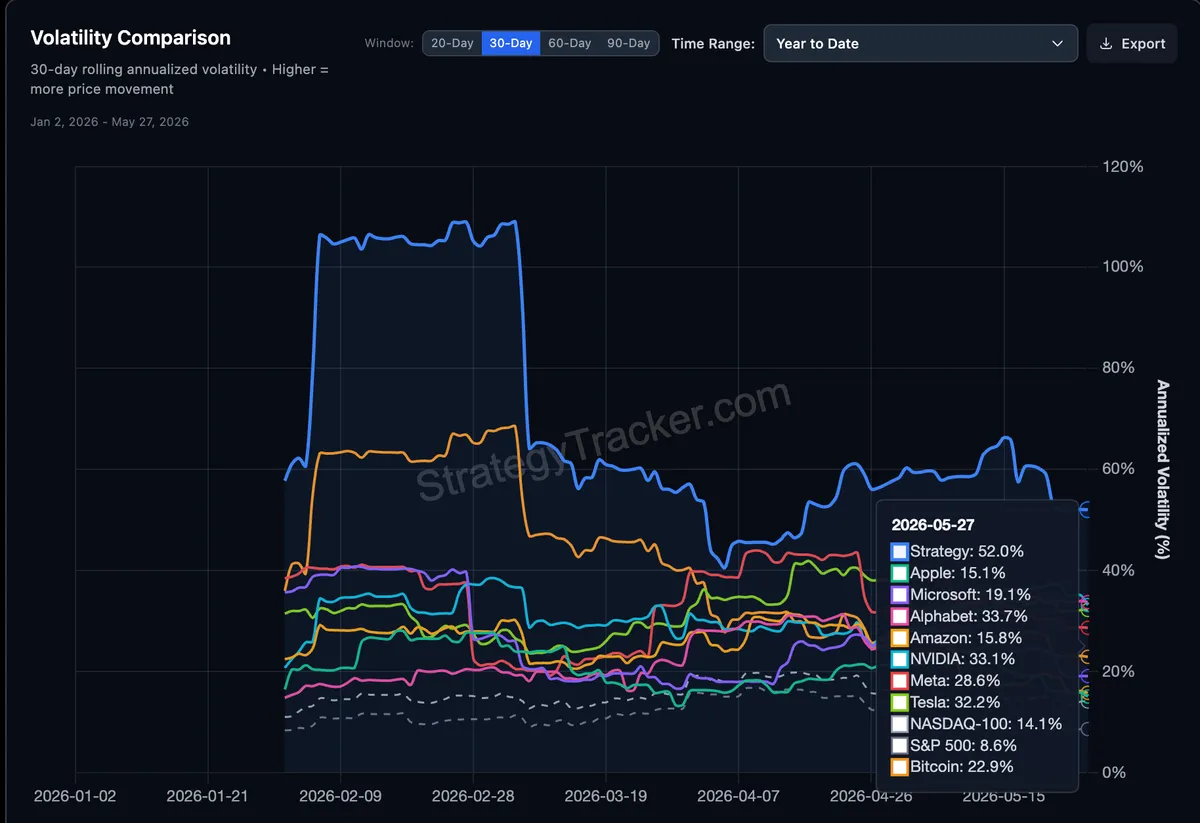This screenshot has width=1200, height=823.
Task: Click the Export download icon
Action: (1106, 44)
